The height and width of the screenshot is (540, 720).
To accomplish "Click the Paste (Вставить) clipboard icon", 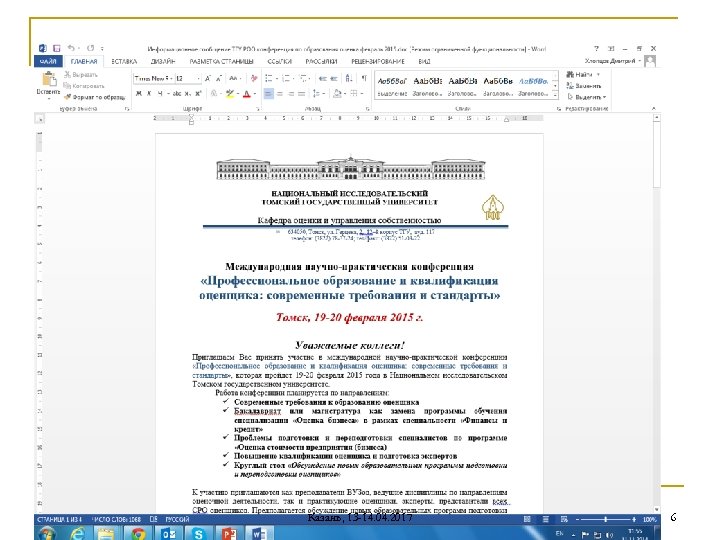I will click(48, 79).
